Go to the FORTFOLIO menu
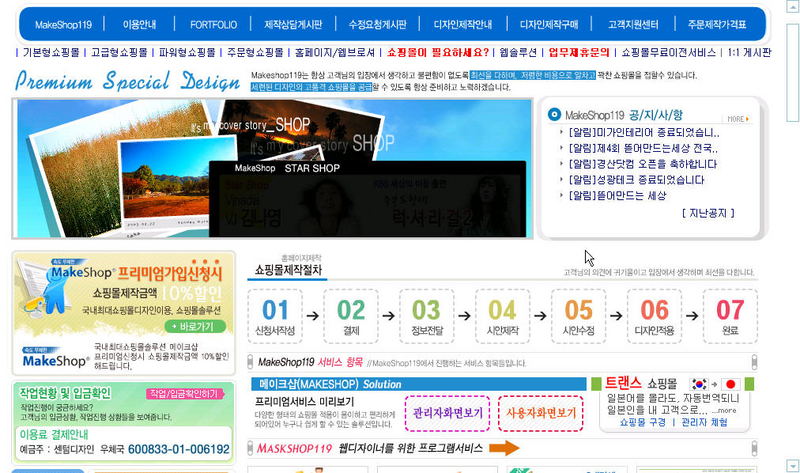This screenshot has width=800, height=473. 213,24
